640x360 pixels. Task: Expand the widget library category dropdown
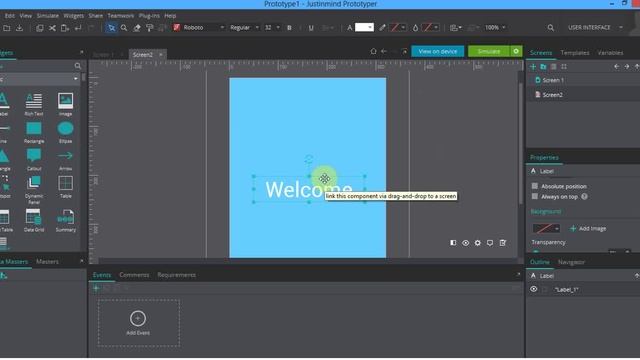point(39,79)
